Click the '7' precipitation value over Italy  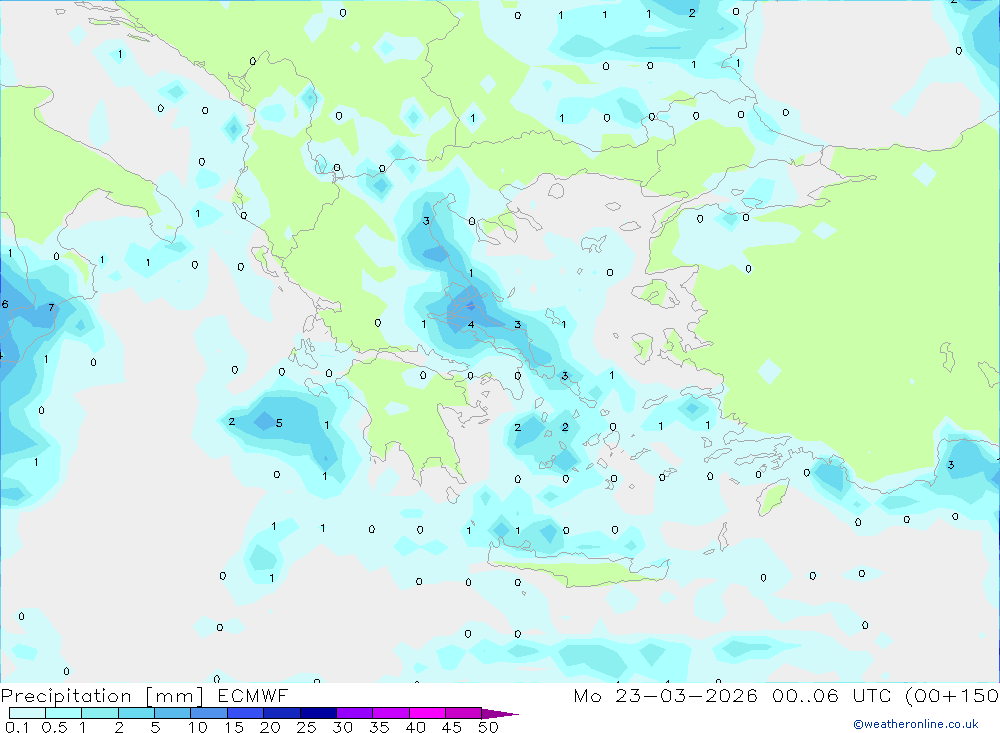(x=51, y=308)
